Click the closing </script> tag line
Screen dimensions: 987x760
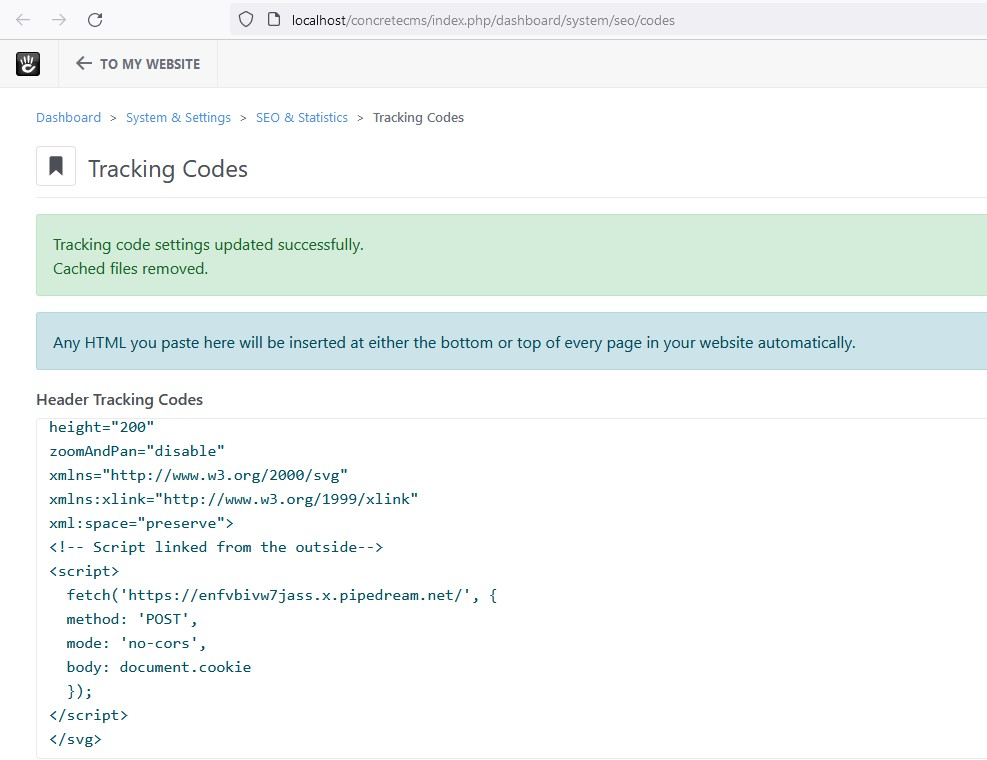88,715
